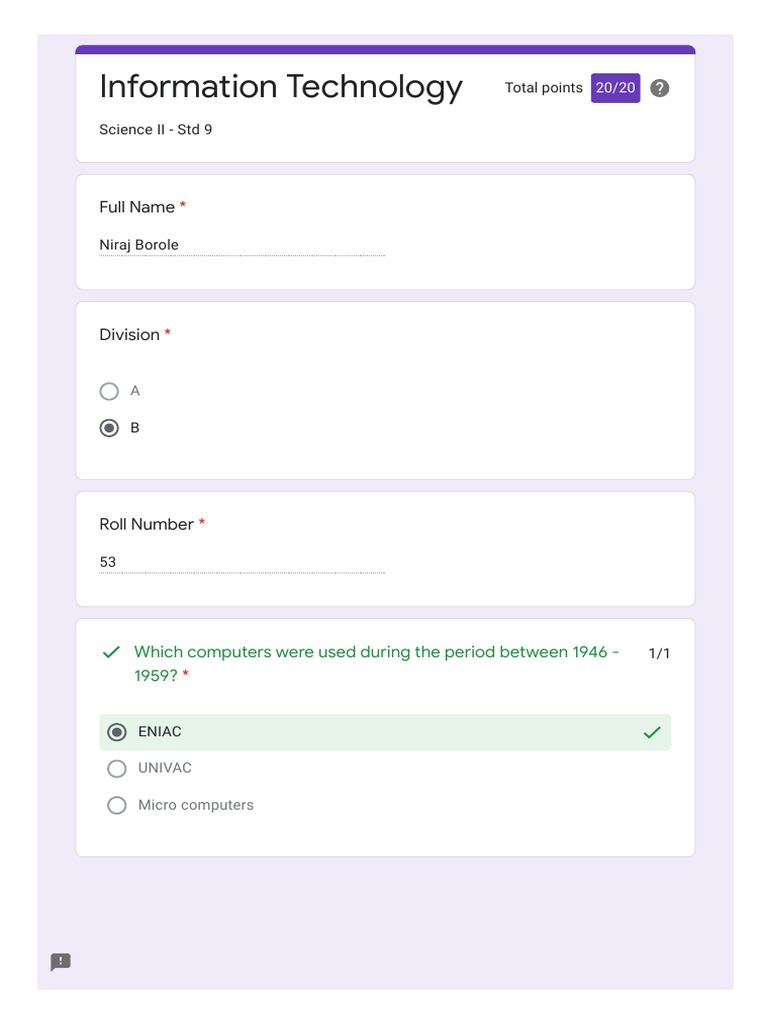This screenshot has height=1024, width=768.
Task: Click the Full Name input field
Action: coord(241,245)
